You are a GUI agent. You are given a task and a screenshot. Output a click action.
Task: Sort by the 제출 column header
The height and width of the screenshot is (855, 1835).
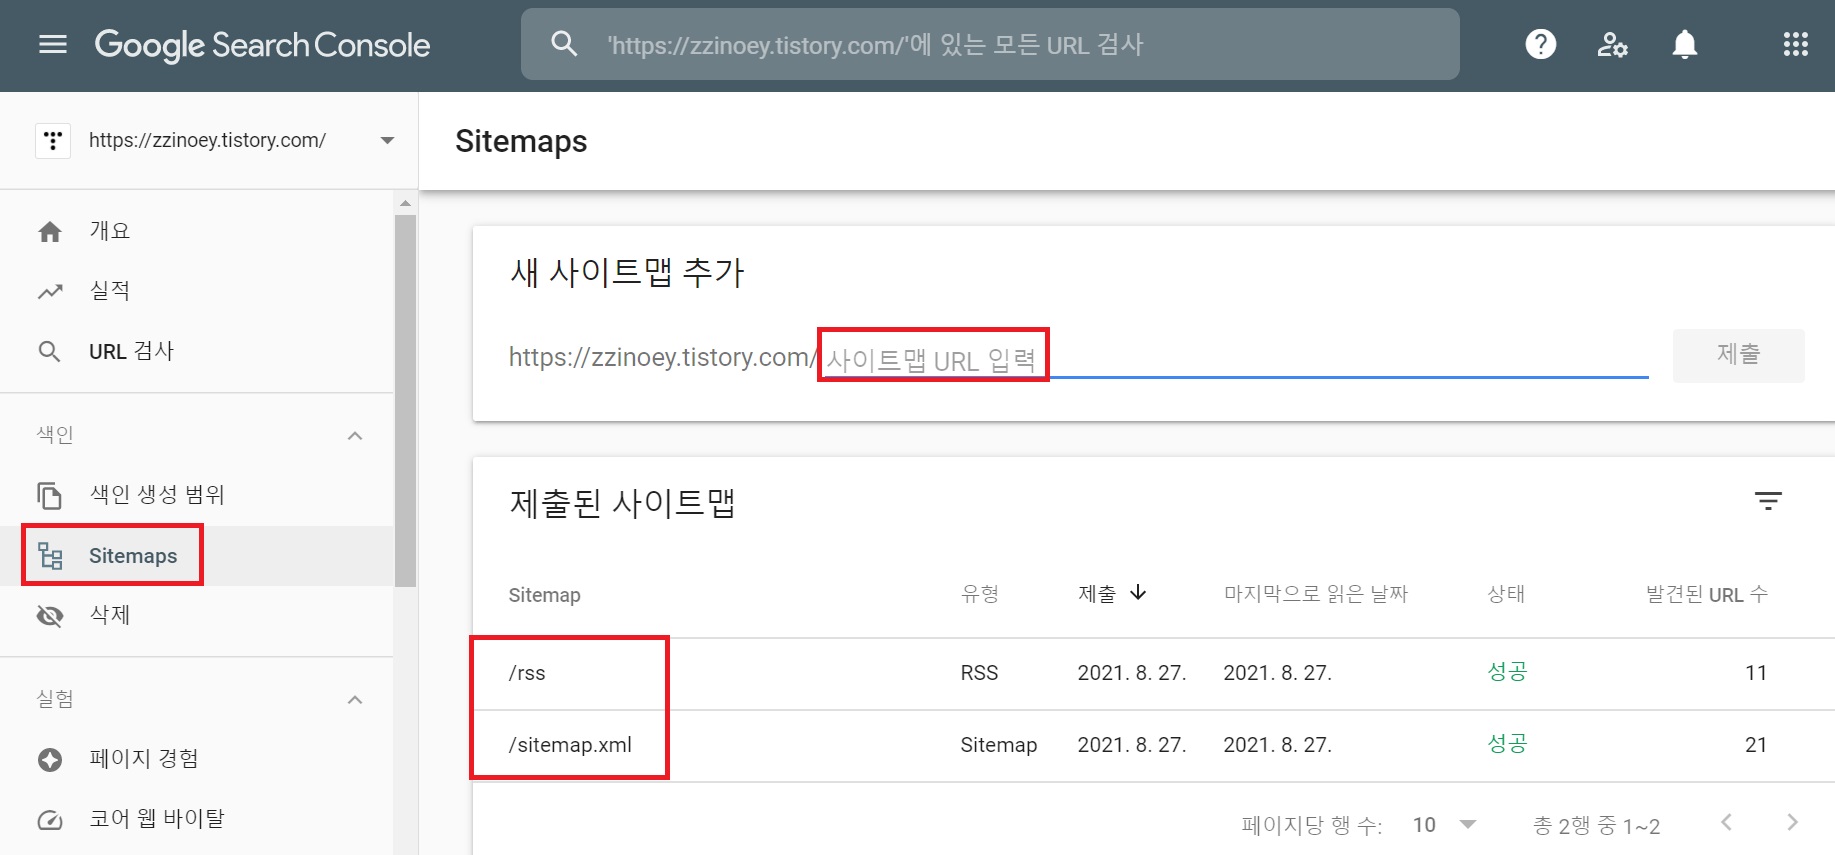tap(1097, 594)
